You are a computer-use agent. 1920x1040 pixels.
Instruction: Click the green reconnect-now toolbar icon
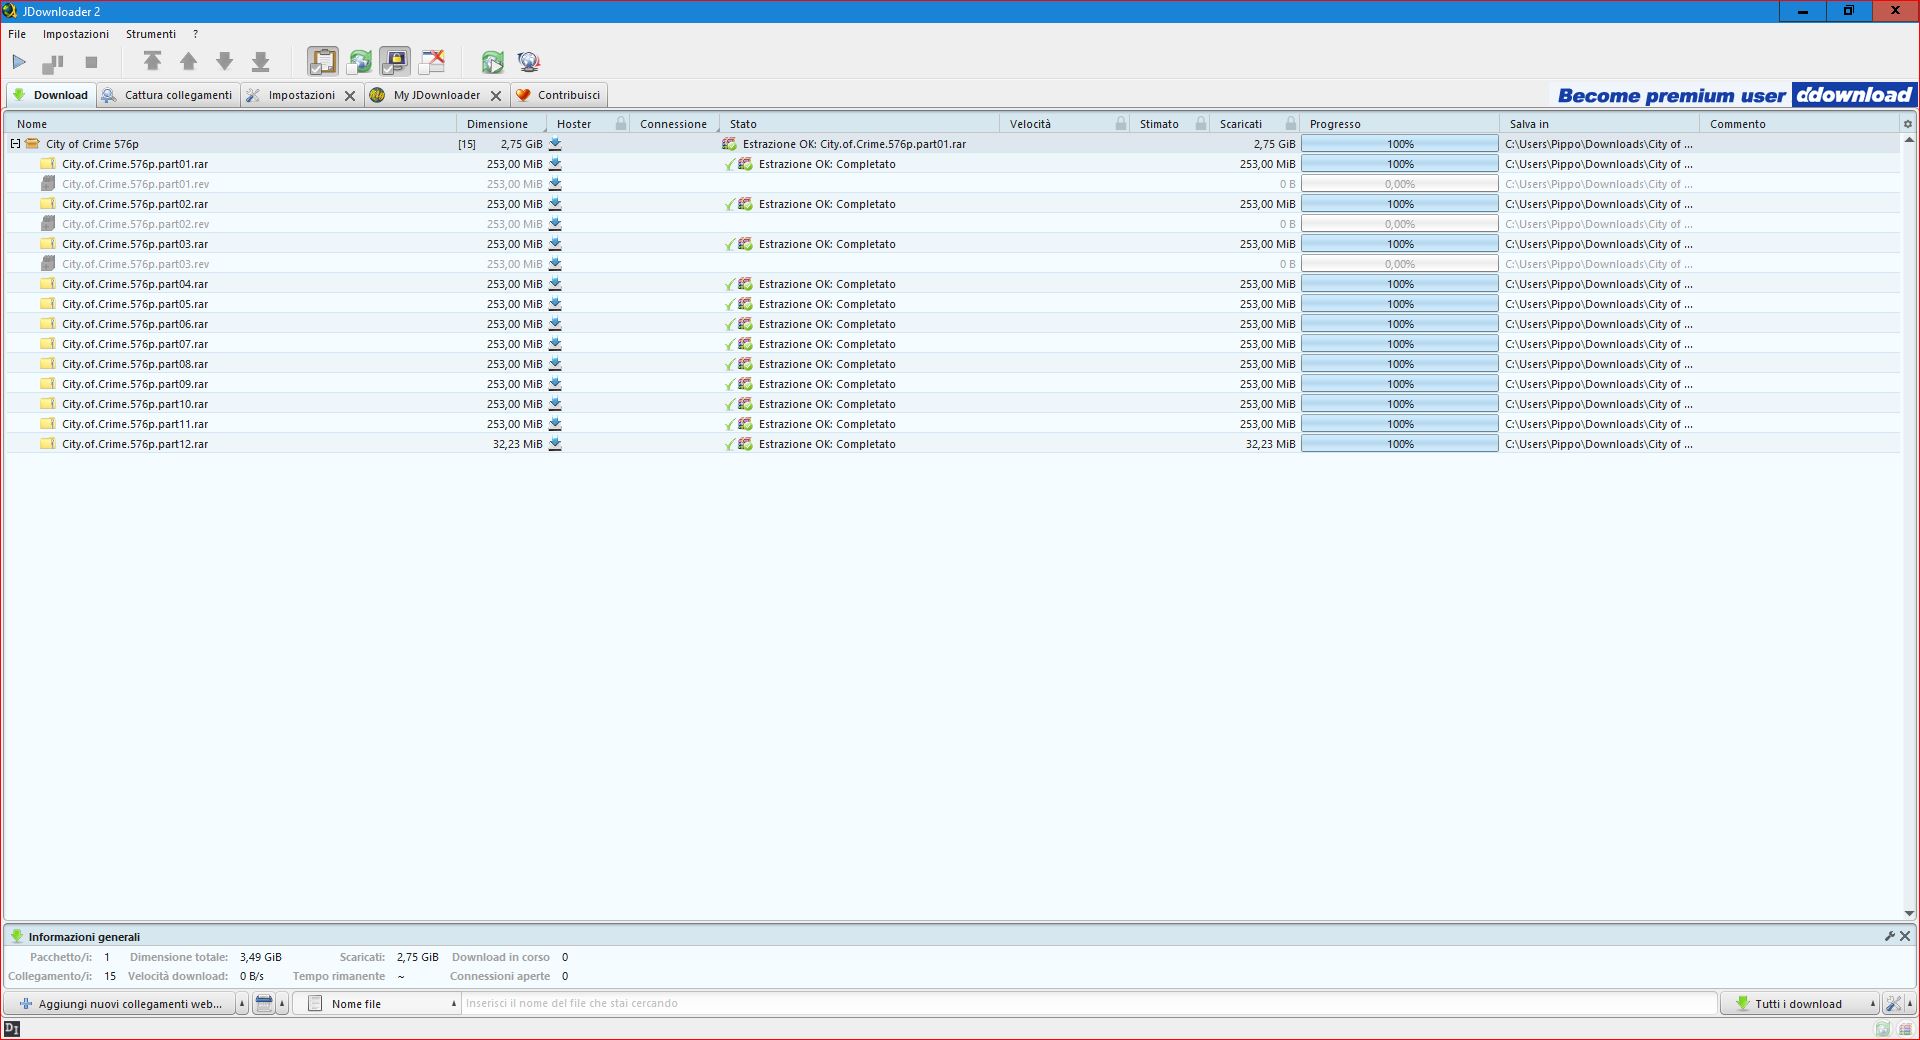[492, 62]
